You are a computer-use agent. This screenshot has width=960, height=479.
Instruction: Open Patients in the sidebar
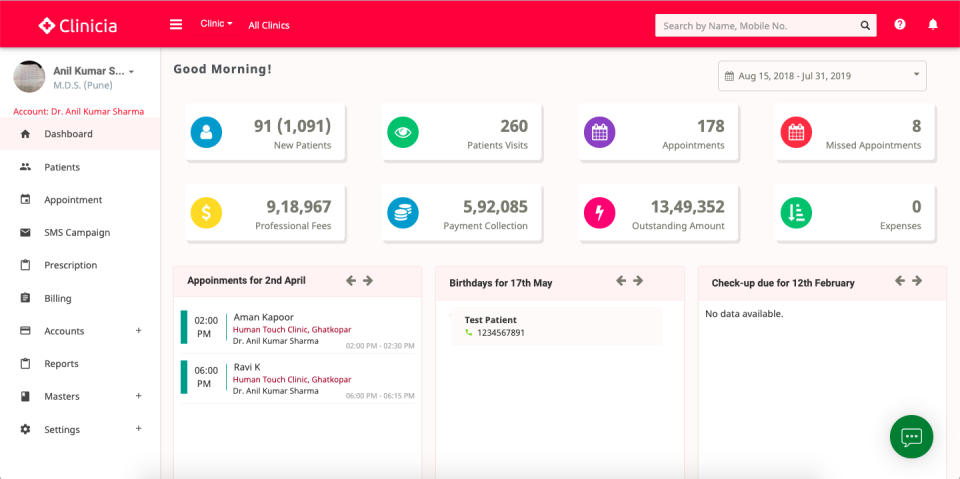(x=80, y=167)
